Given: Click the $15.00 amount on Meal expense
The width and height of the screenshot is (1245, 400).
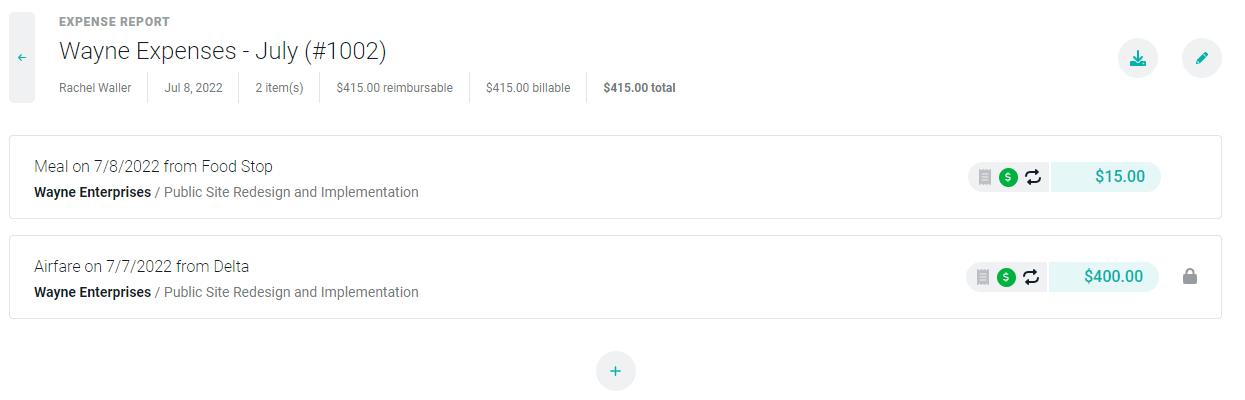Looking at the screenshot, I should click(1119, 177).
